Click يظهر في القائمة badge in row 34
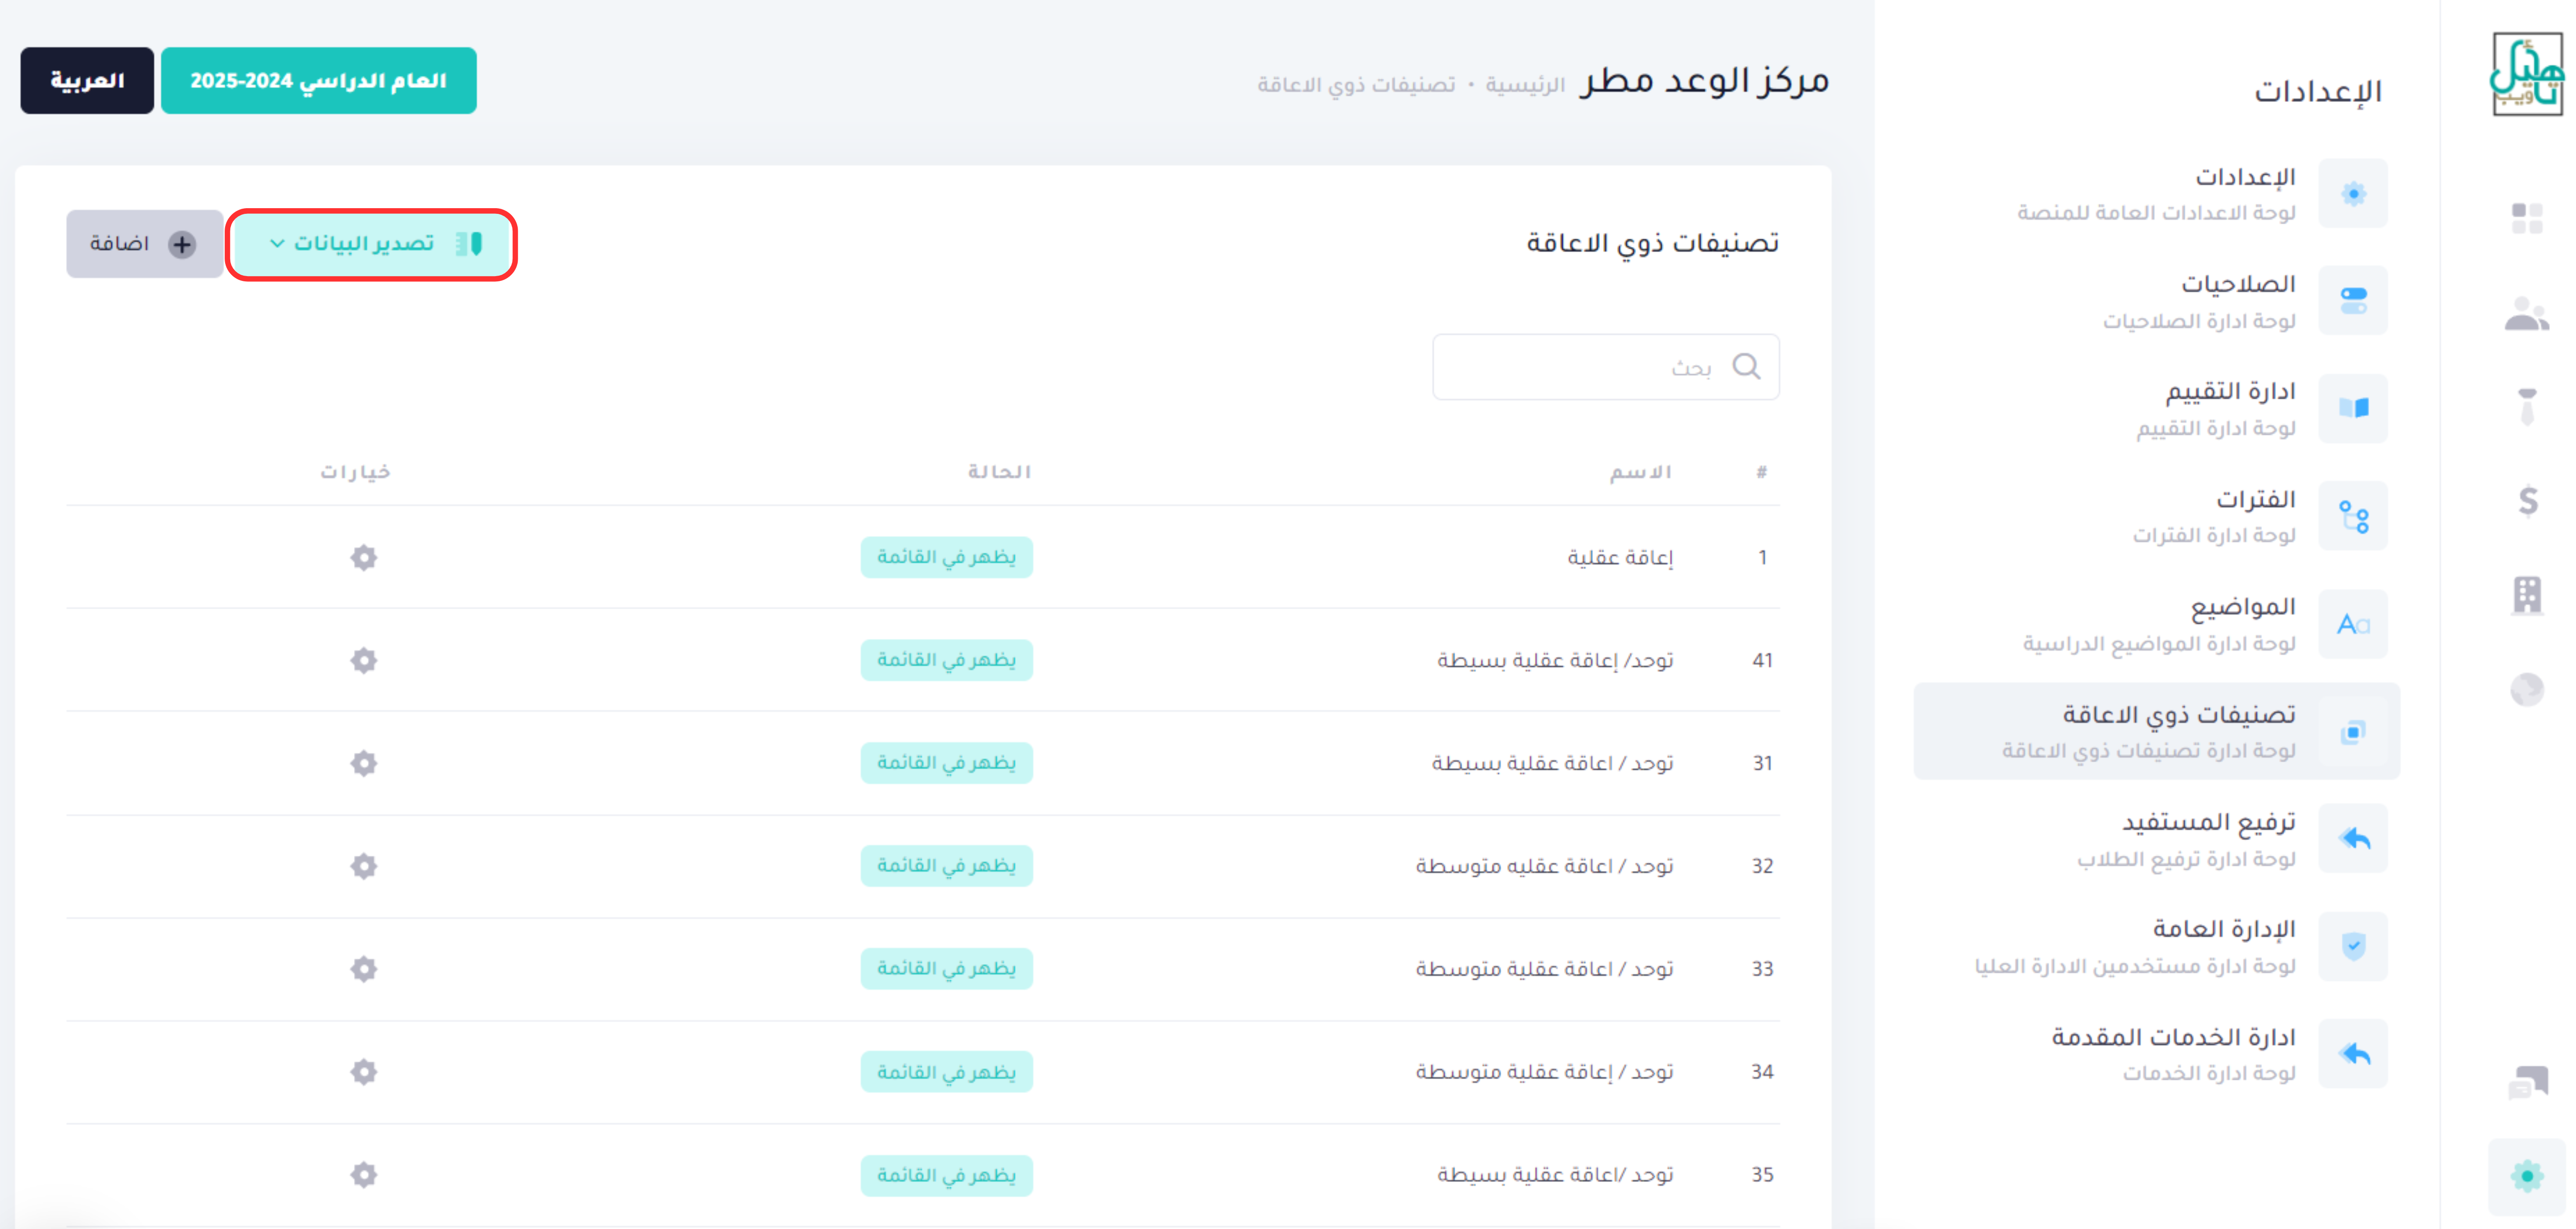The image size is (2576, 1229). [x=946, y=1072]
